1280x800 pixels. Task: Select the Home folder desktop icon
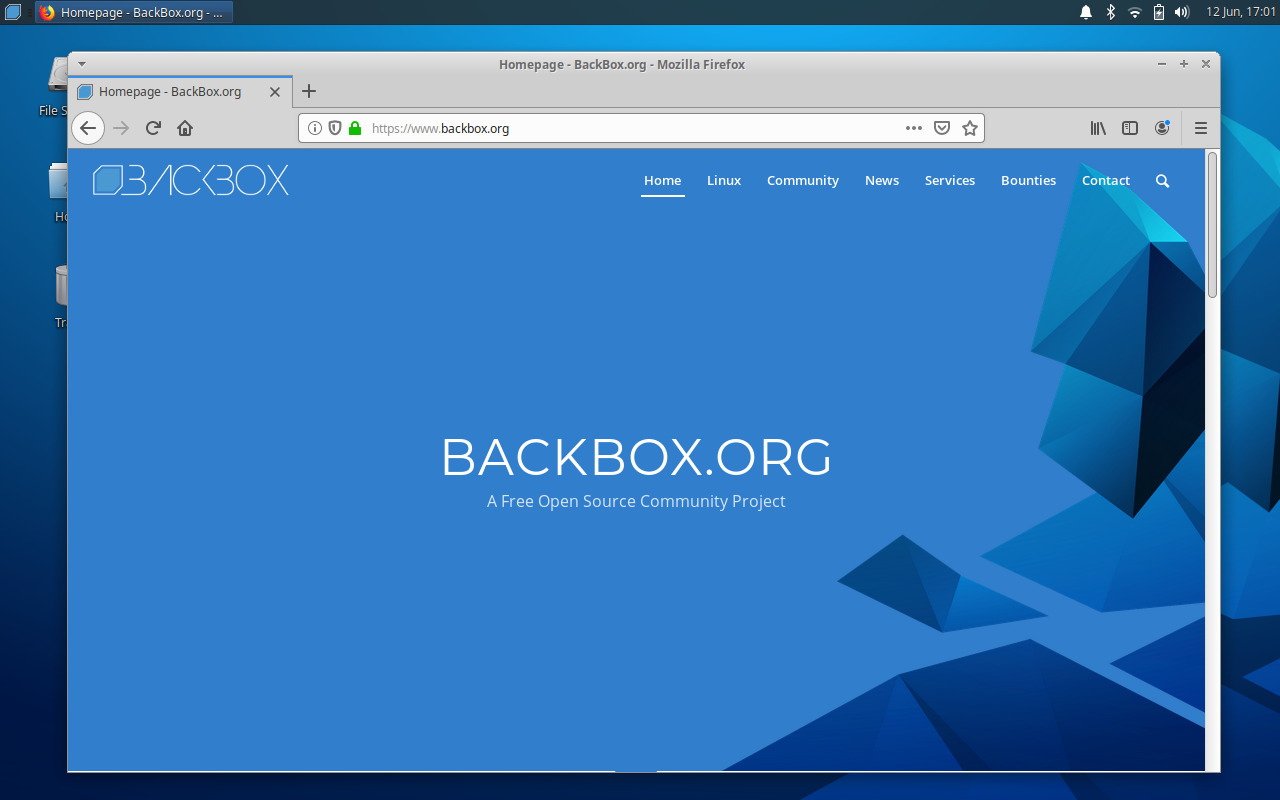click(58, 192)
